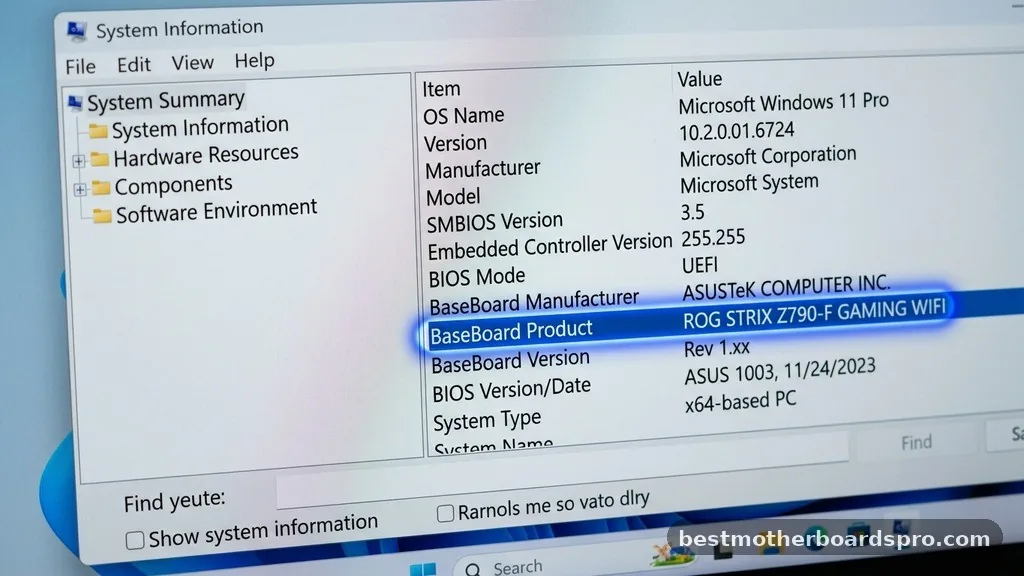
Task: Select the Model row label
Action: (x=453, y=197)
